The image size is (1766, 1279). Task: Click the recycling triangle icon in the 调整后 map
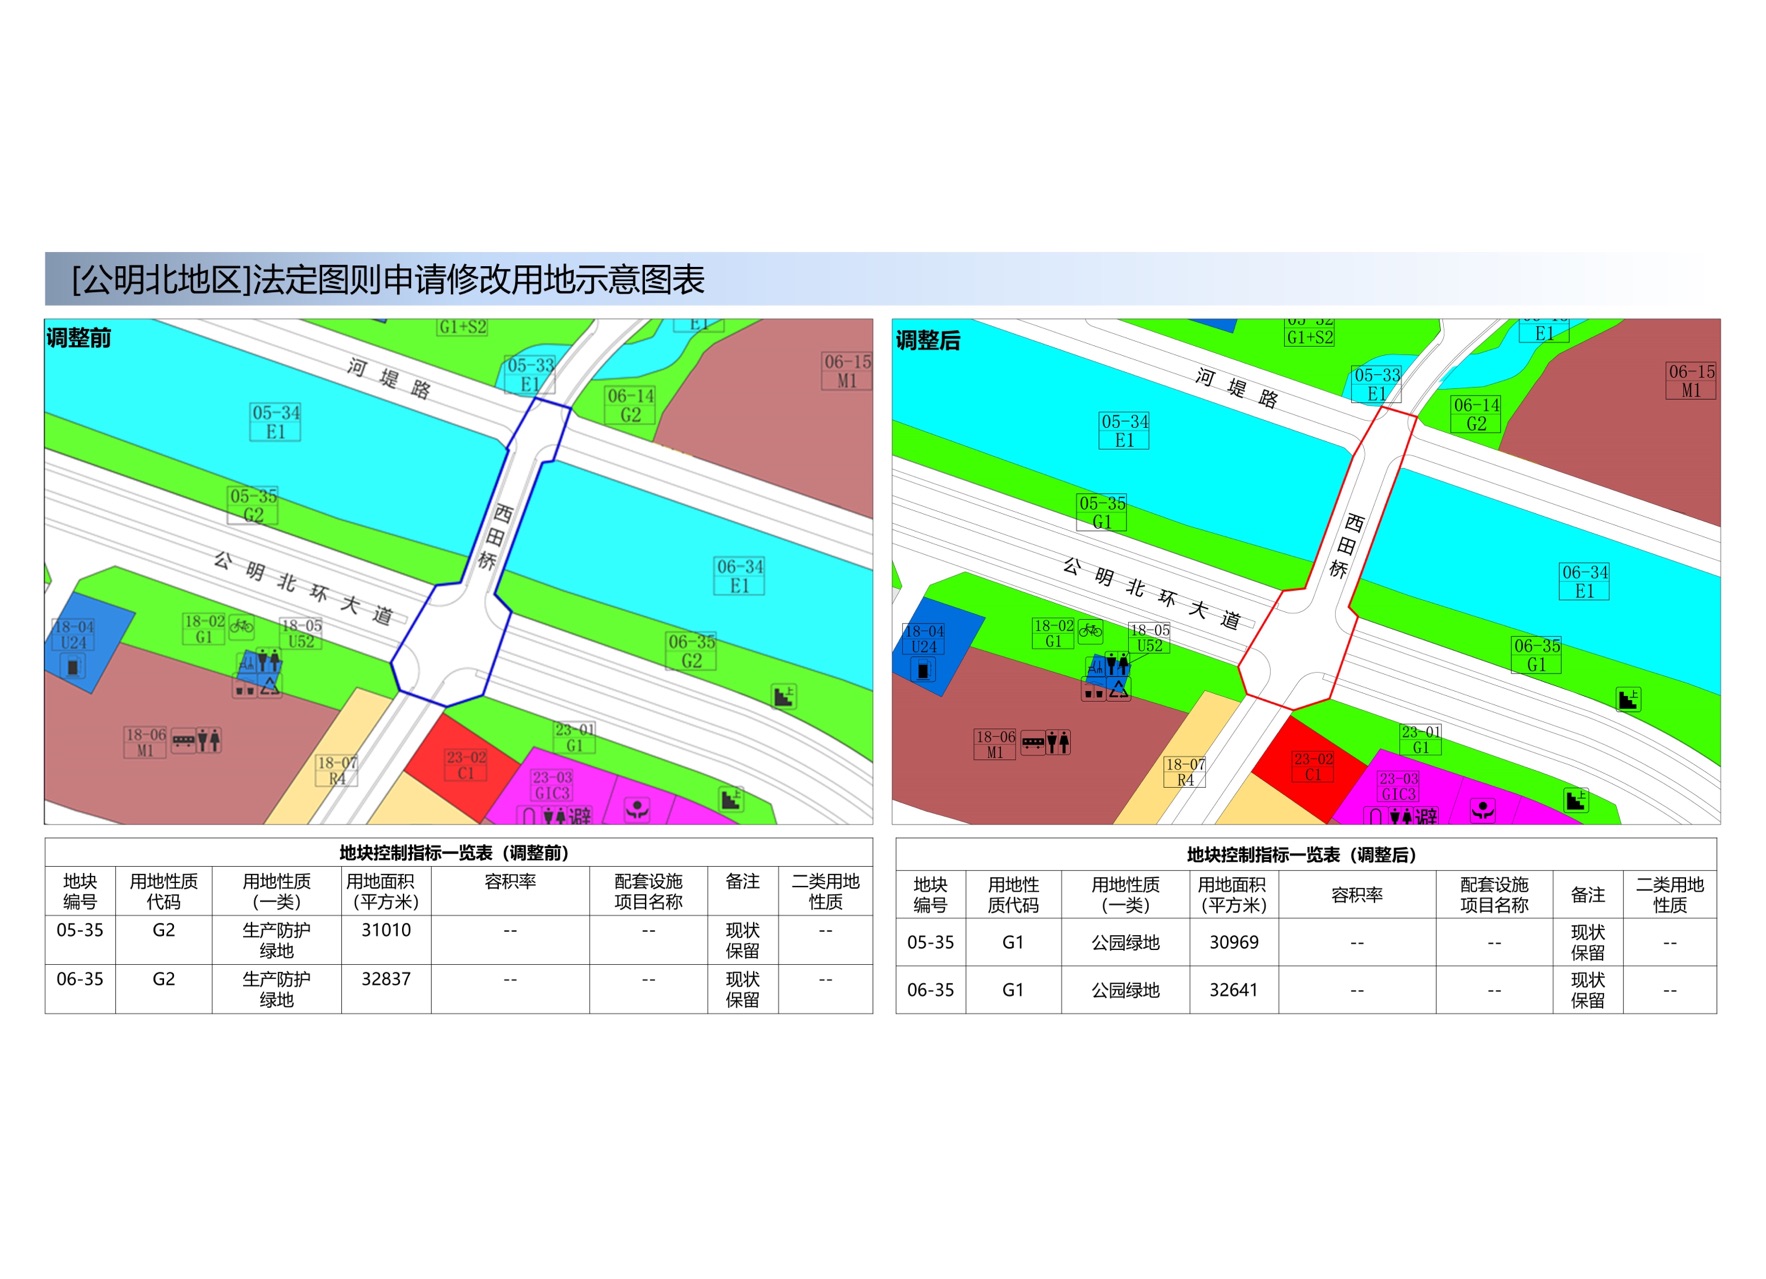coord(1118,689)
